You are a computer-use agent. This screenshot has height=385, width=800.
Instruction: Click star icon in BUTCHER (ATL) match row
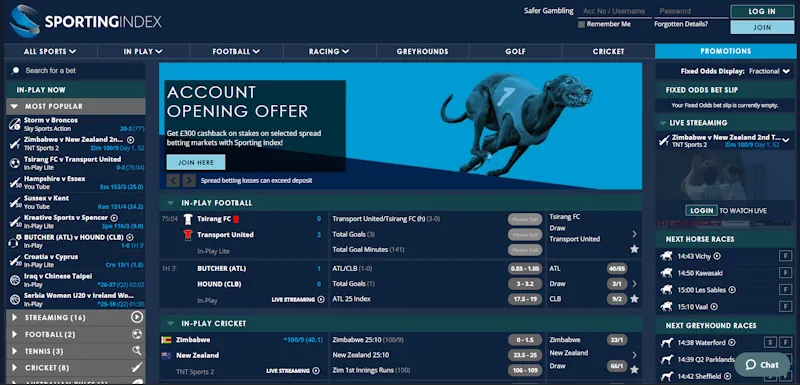pos(634,299)
